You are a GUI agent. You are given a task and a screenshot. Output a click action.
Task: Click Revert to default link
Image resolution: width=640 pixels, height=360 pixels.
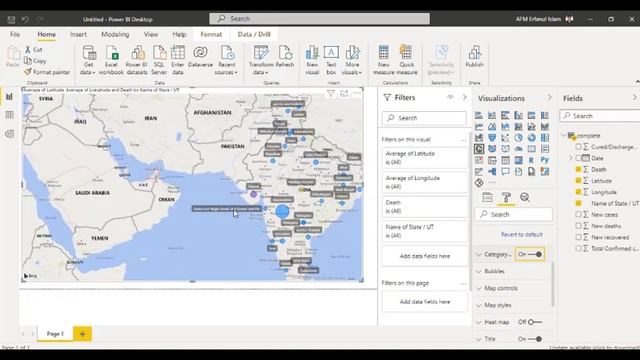pyautogui.click(x=522, y=235)
